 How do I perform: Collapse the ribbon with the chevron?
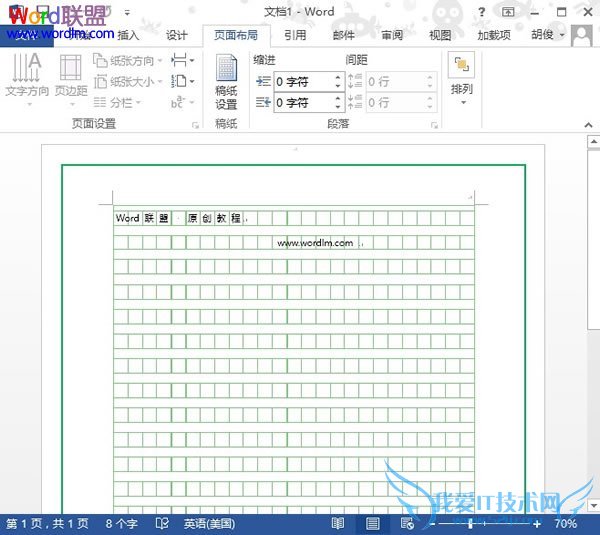click(589, 125)
